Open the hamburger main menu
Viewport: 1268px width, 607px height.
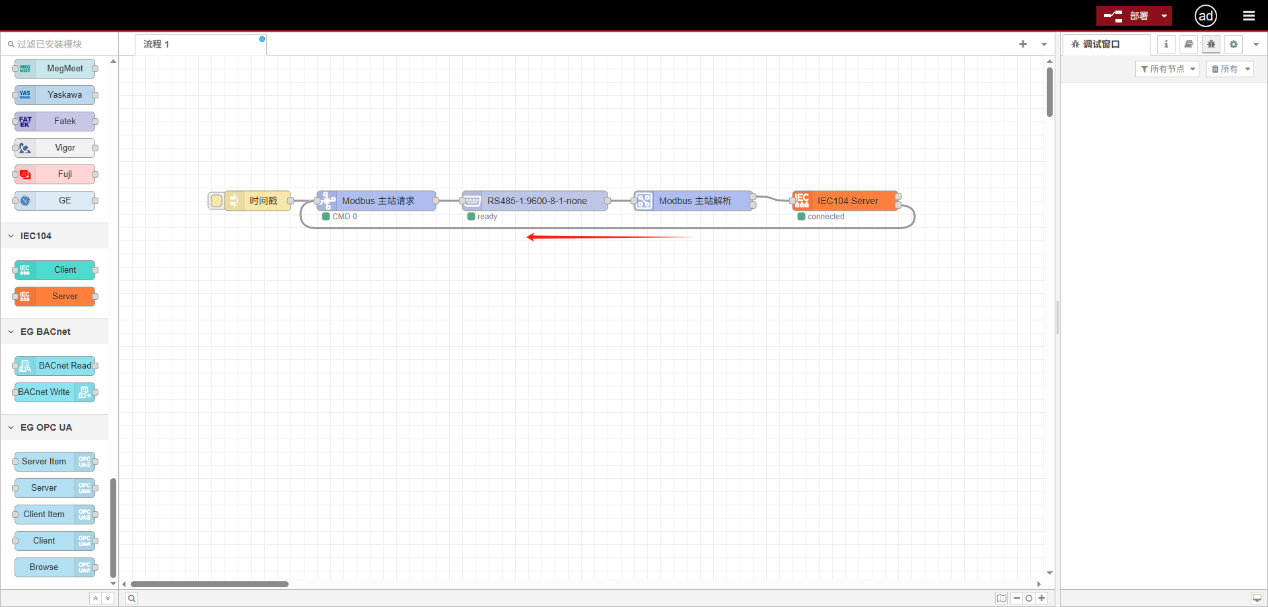[1249, 16]
